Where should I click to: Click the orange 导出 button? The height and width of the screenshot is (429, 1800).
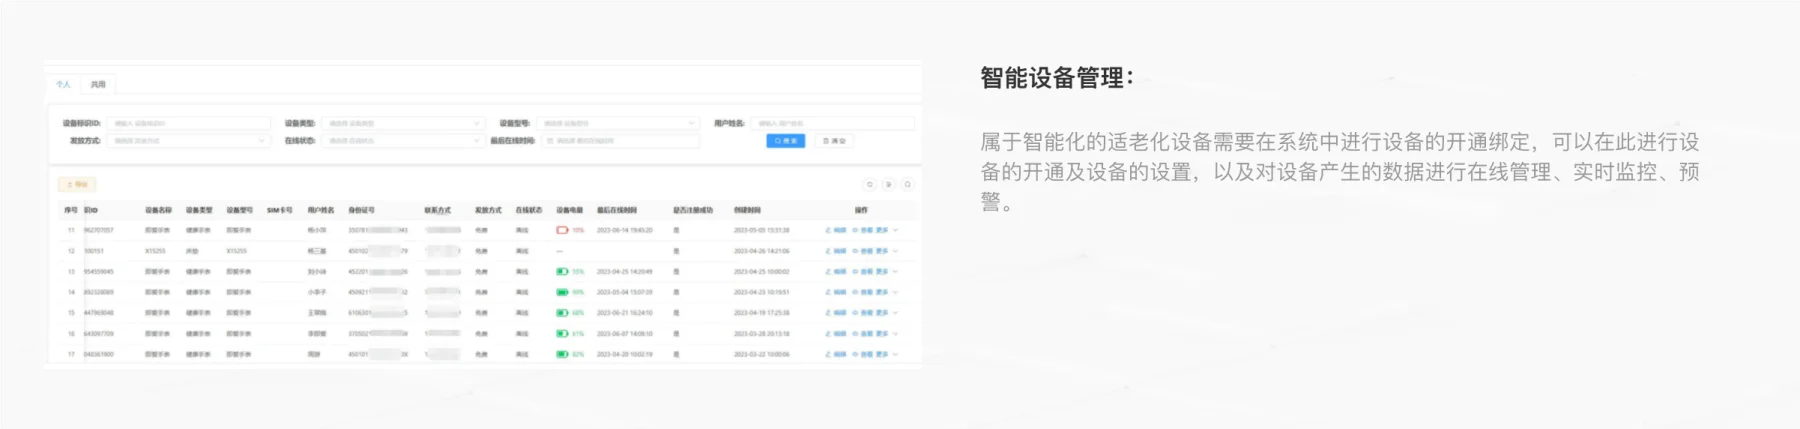(77, 185)
